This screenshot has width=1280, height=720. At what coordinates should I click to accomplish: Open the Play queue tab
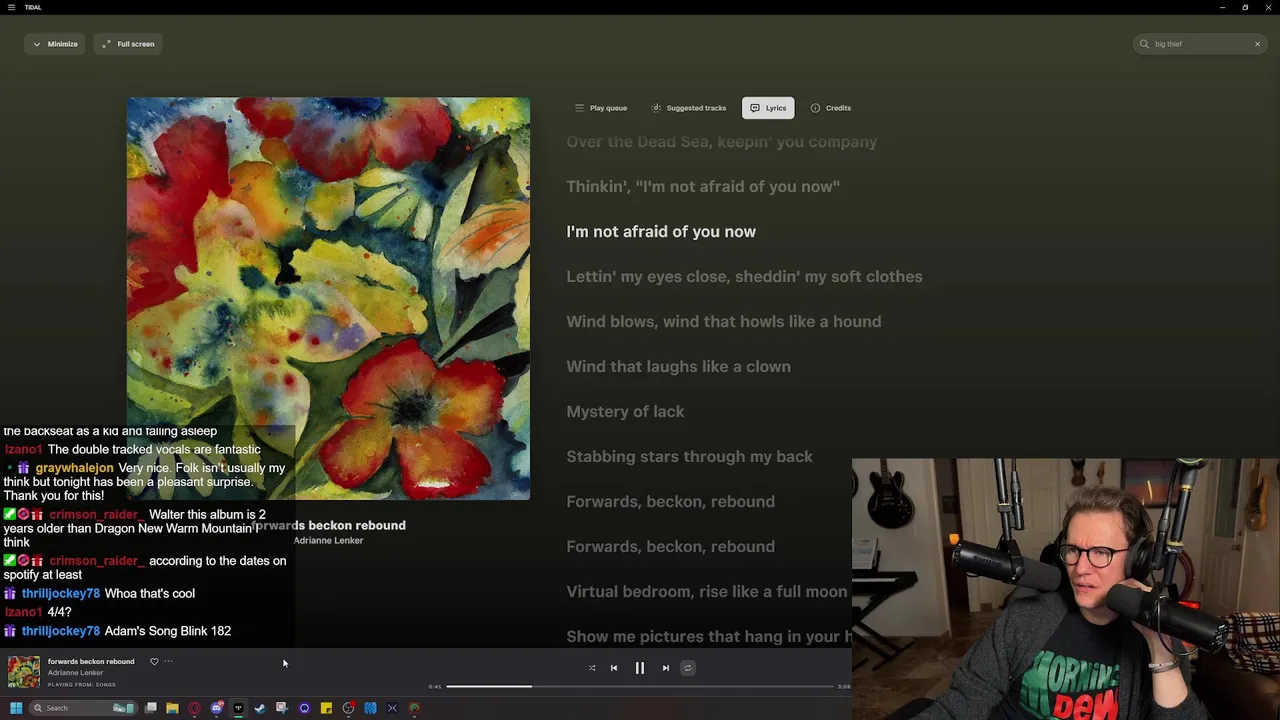tap(600, 108)
